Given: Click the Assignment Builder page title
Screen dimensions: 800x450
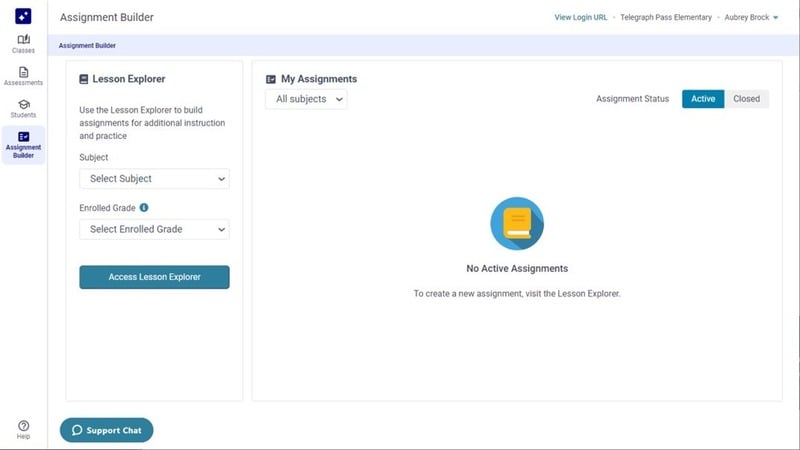Looking at the screenshot, I should coord(107,17).
